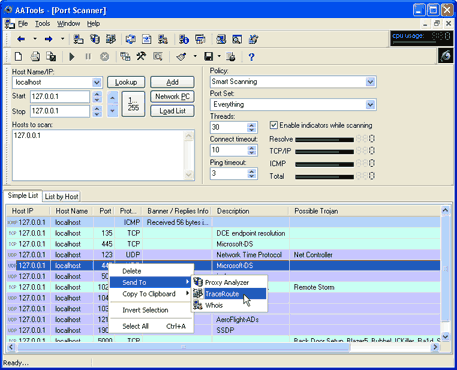
Task: Open help with the question mark icon
Action: tap(251, 57)
